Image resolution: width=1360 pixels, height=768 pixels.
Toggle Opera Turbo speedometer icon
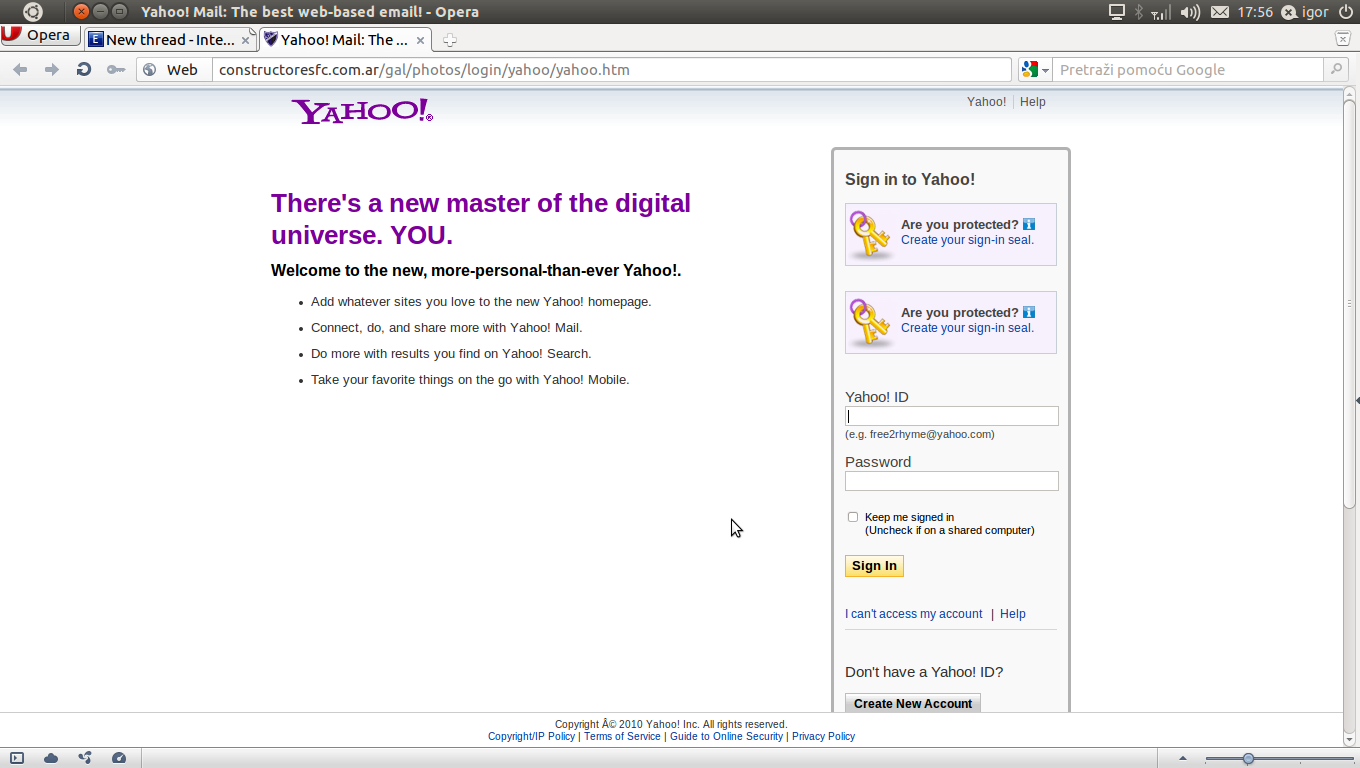click(119, 758)
